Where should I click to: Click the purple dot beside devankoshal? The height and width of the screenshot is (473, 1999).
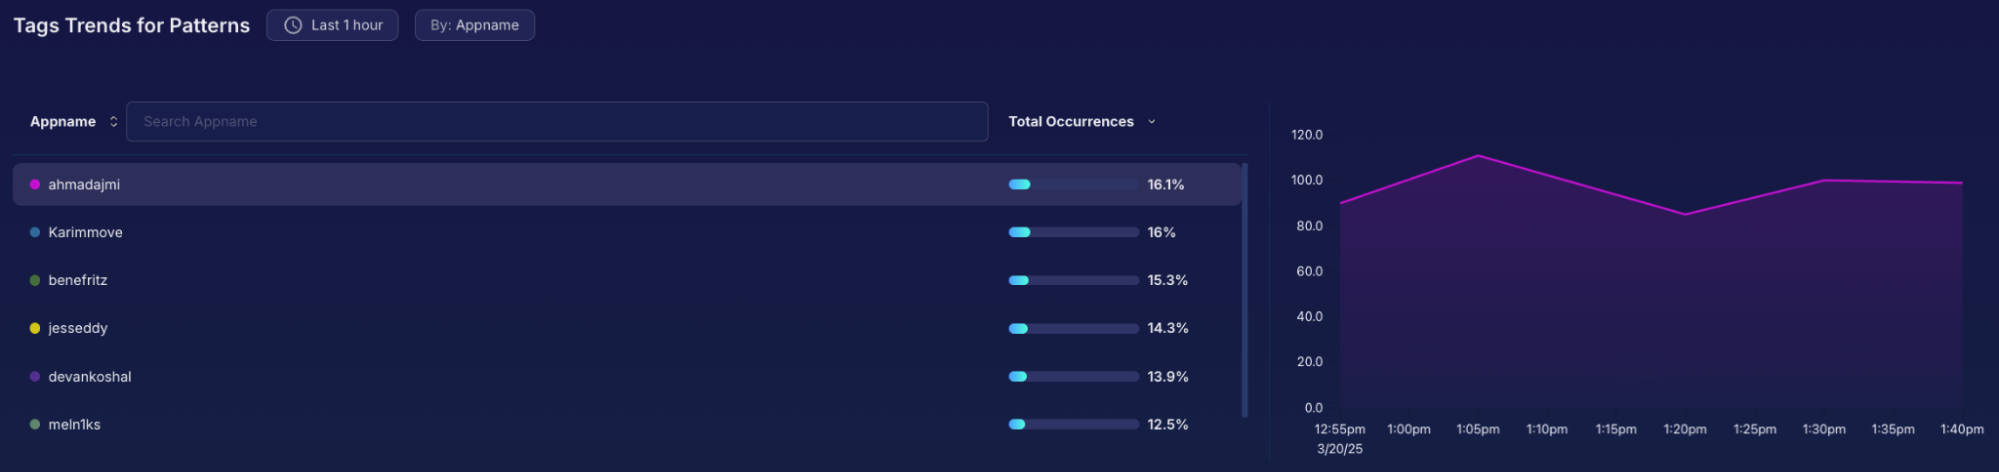(35, 377)
